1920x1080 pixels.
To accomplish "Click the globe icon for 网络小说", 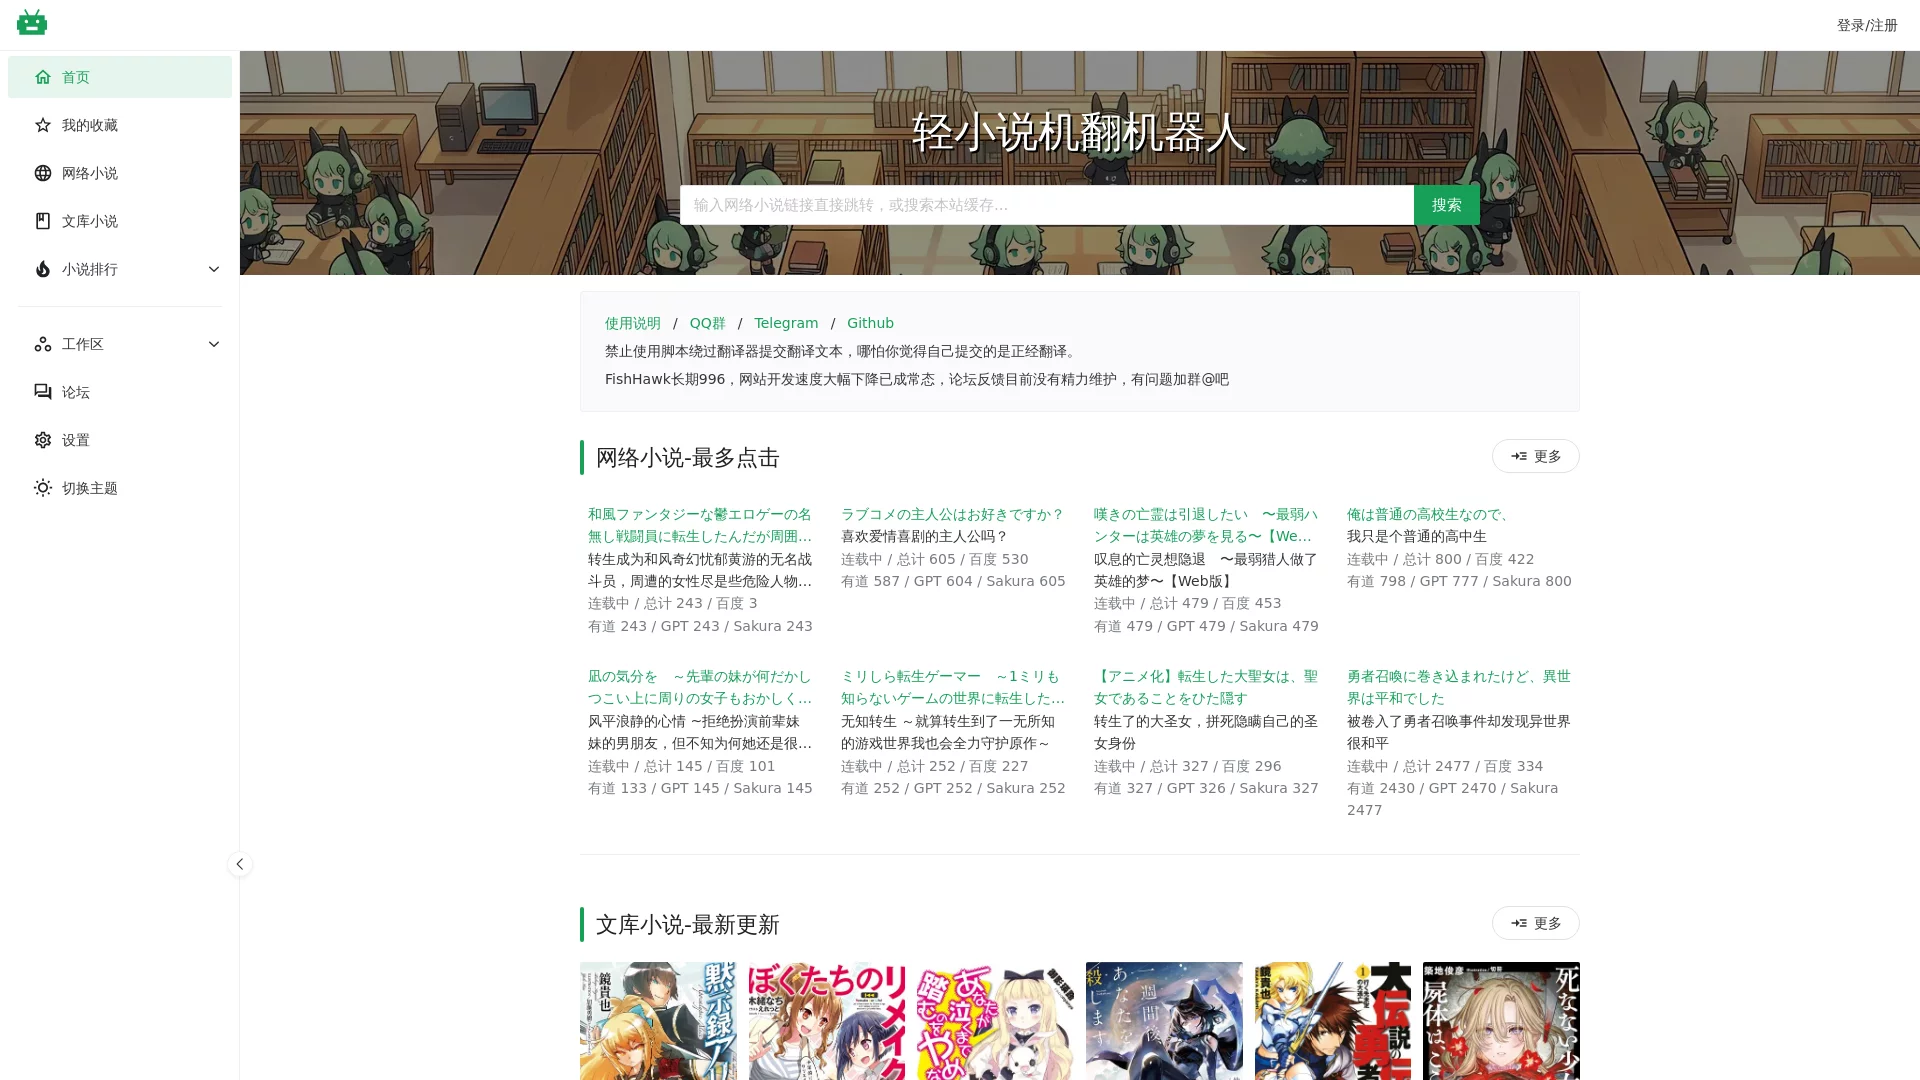I will click(x=42, y=173).
